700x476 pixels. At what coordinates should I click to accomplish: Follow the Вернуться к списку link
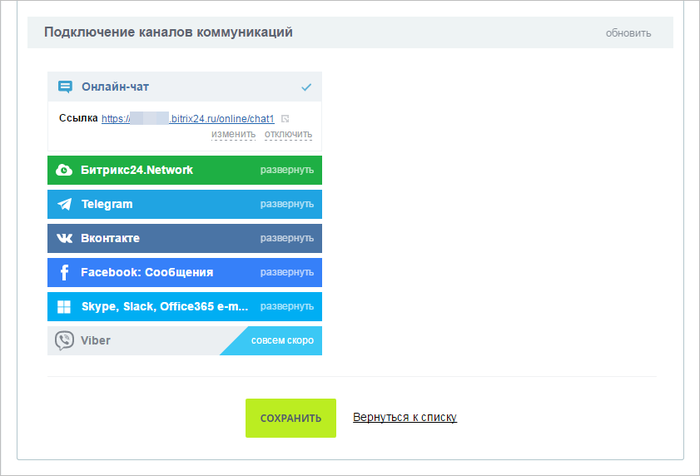(405, 418)
